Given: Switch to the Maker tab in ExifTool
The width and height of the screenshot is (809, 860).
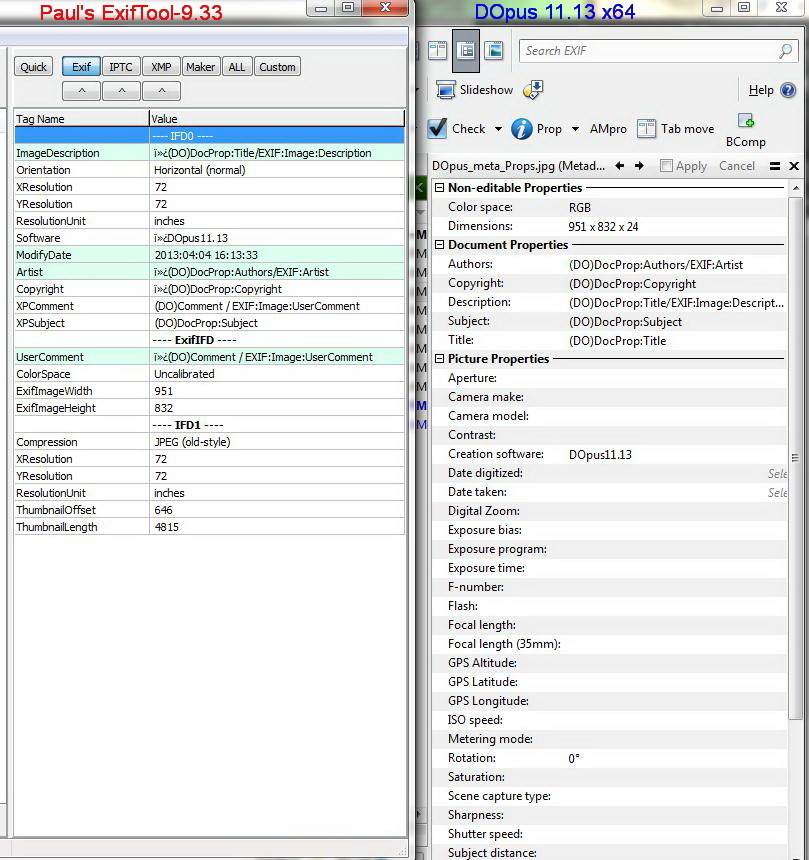Looking at the screenshot, I should (x=200, y=66).
